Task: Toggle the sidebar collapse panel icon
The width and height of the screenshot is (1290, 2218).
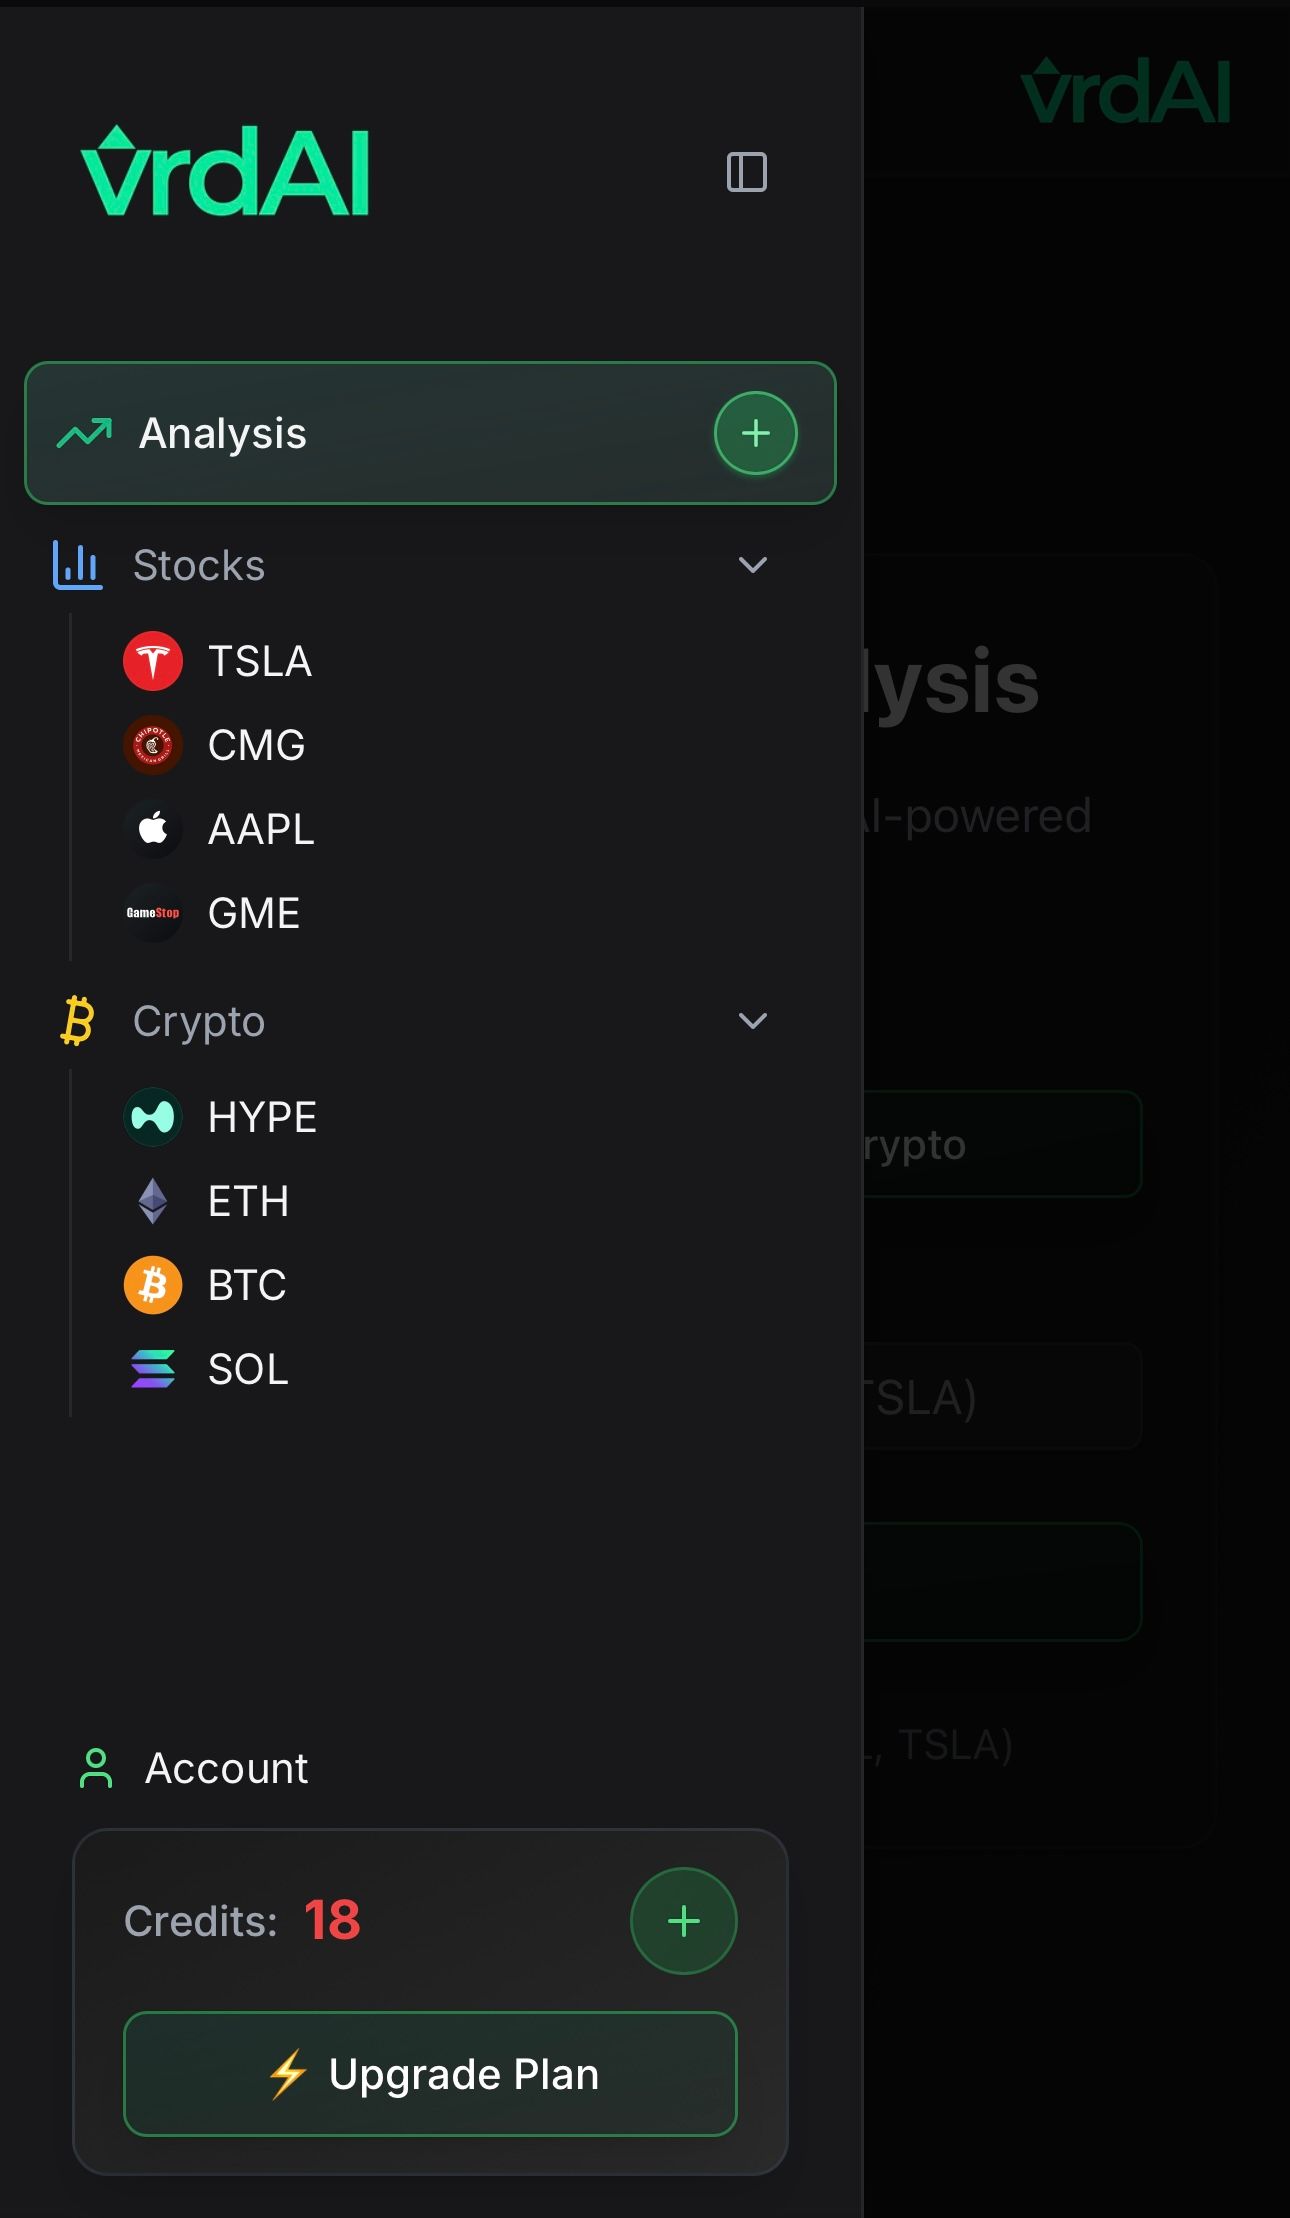Action: pos(746,172)
